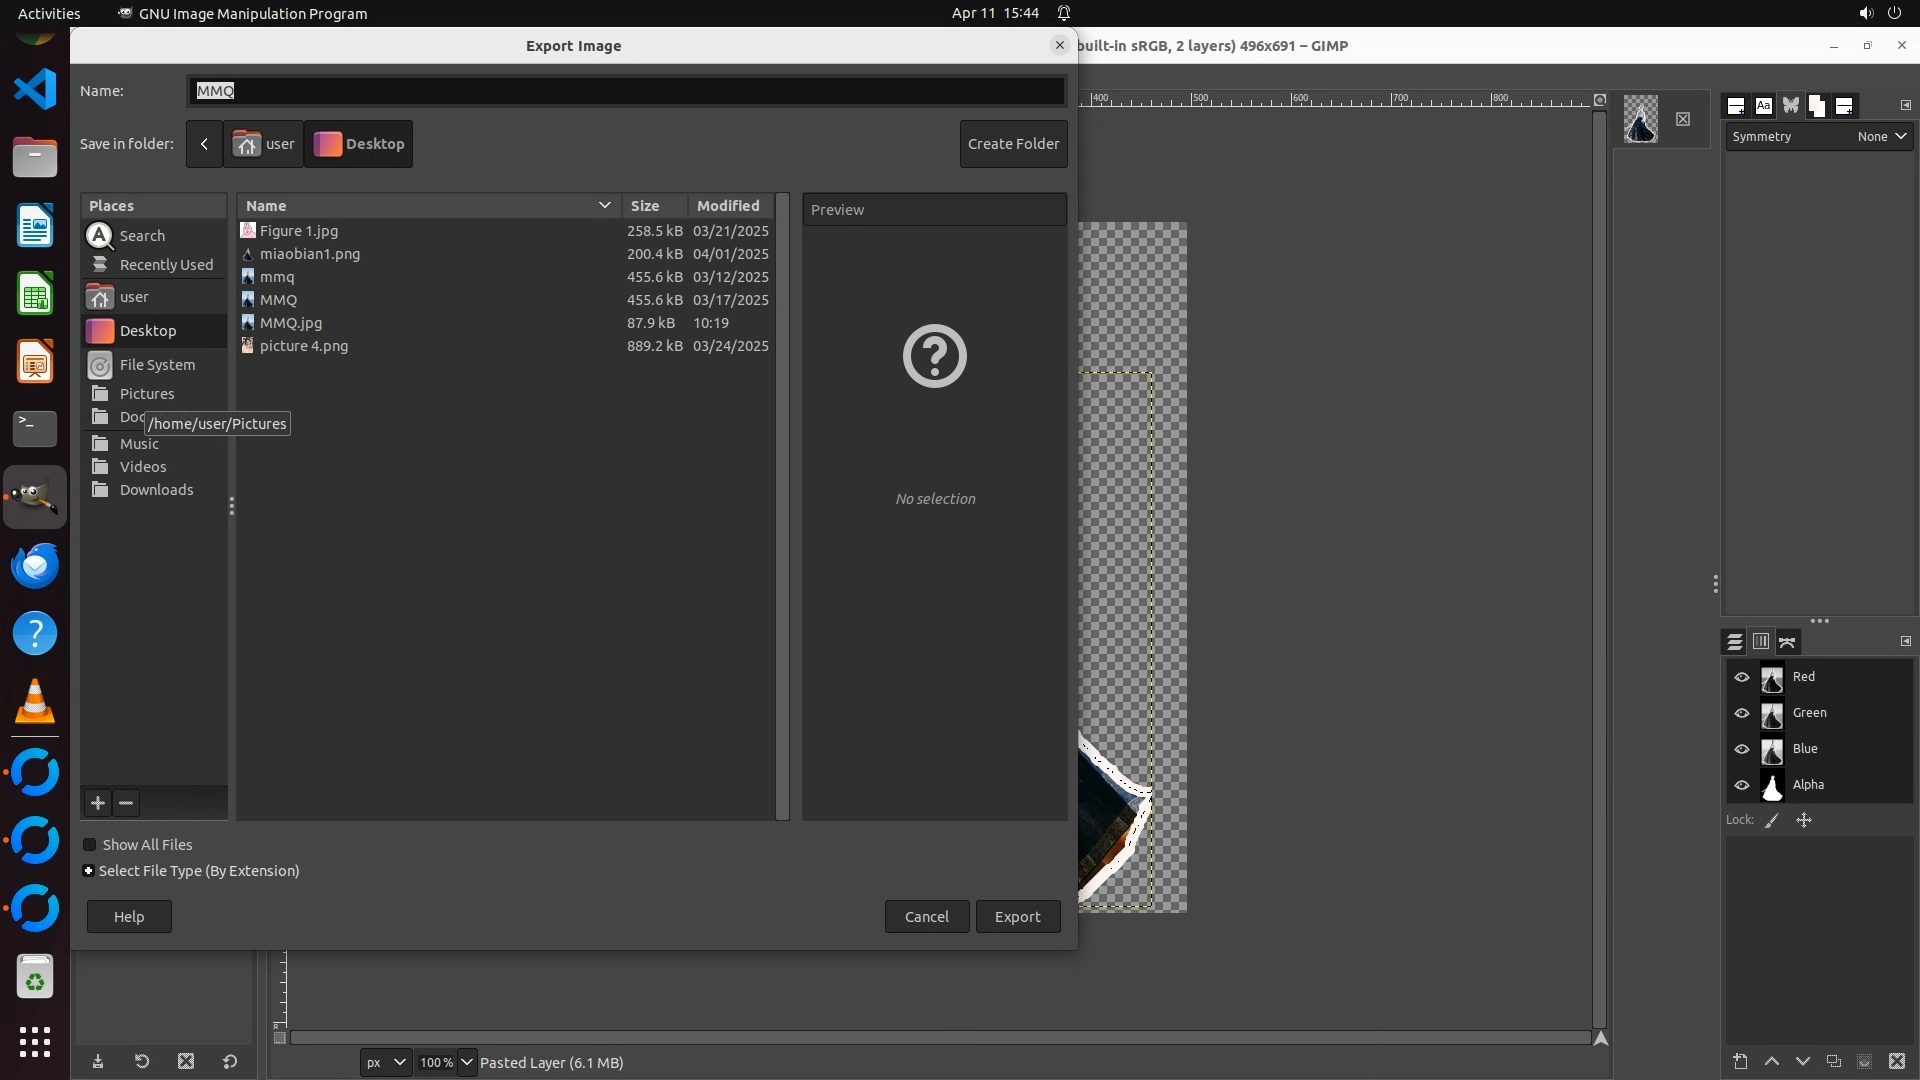The width and height of the screenshot is (1920, 1080).
Task: Switch to the Layers tab icon
Action: point(1734,642)
